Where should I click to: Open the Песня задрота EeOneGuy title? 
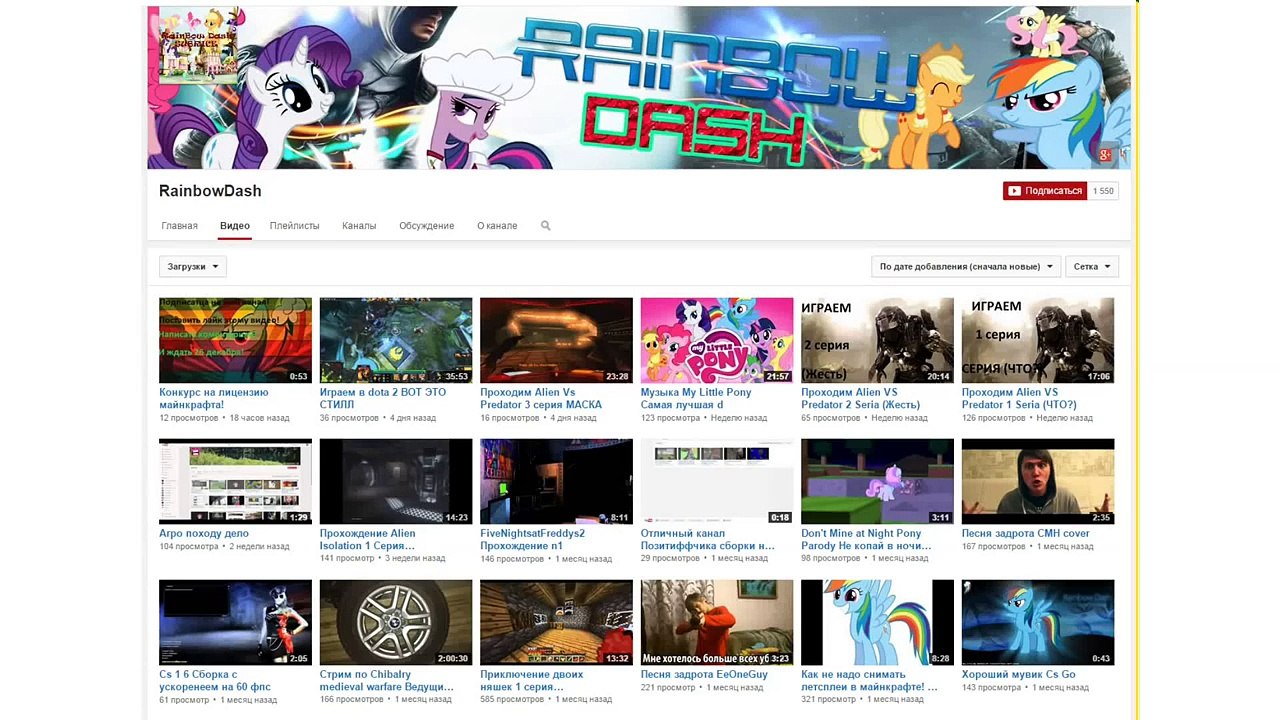[x=704, y=675]
